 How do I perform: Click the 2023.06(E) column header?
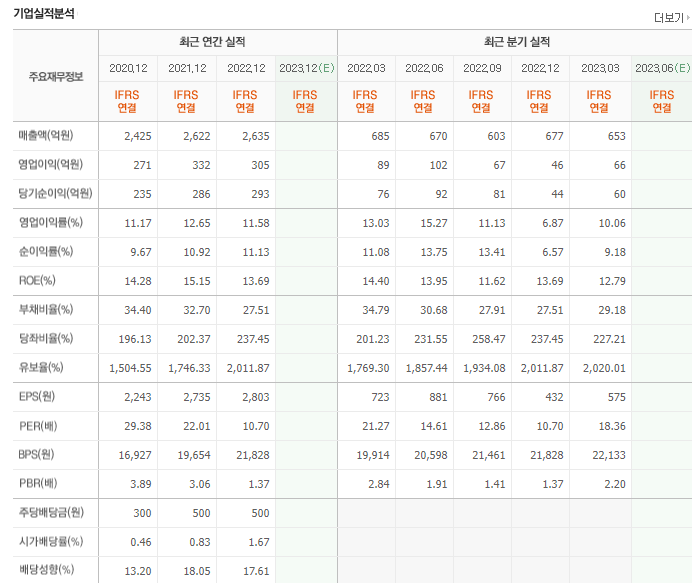662,68
